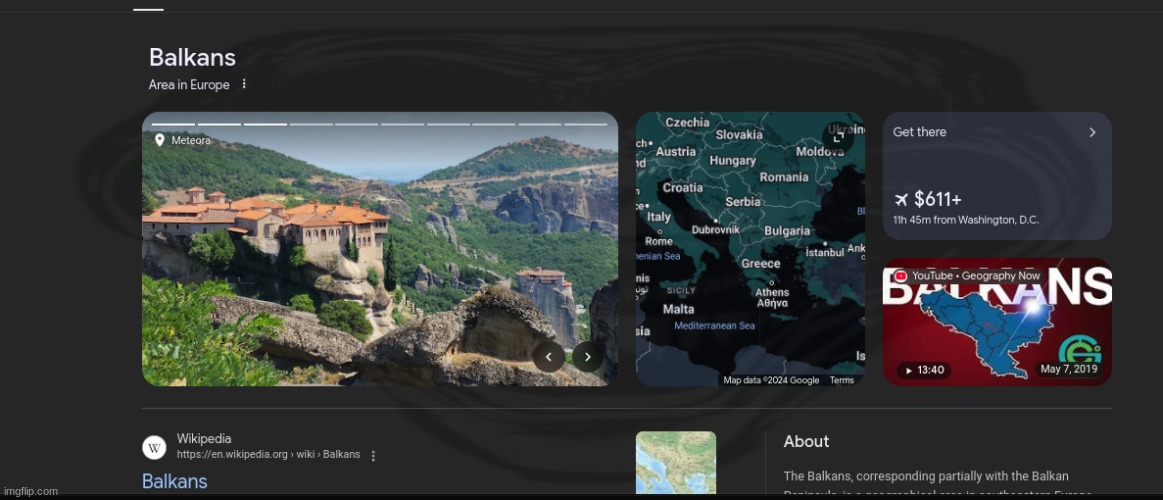This screenshot has height=500, width=1163.
Task: Show the previous Balkans photo
Action: click(x=549, y=357)
